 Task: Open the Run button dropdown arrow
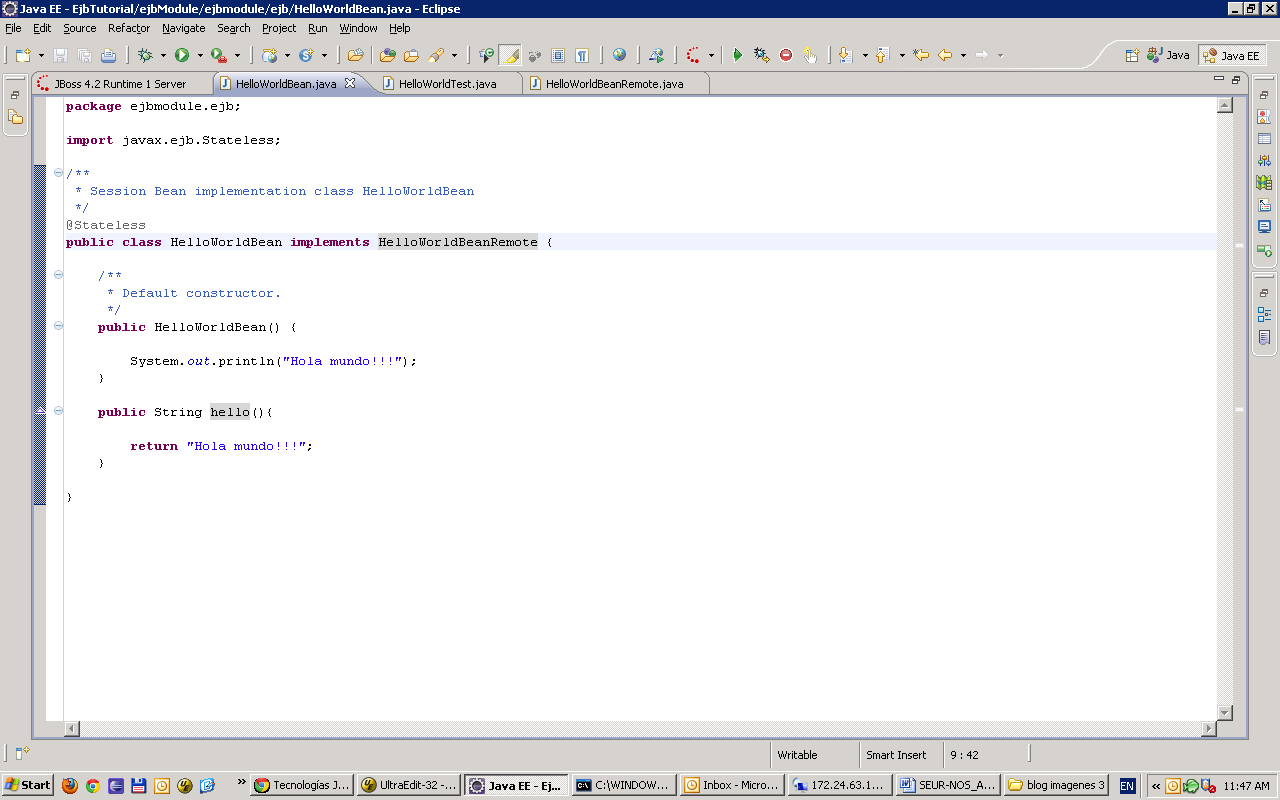click(x=198, y=55)
